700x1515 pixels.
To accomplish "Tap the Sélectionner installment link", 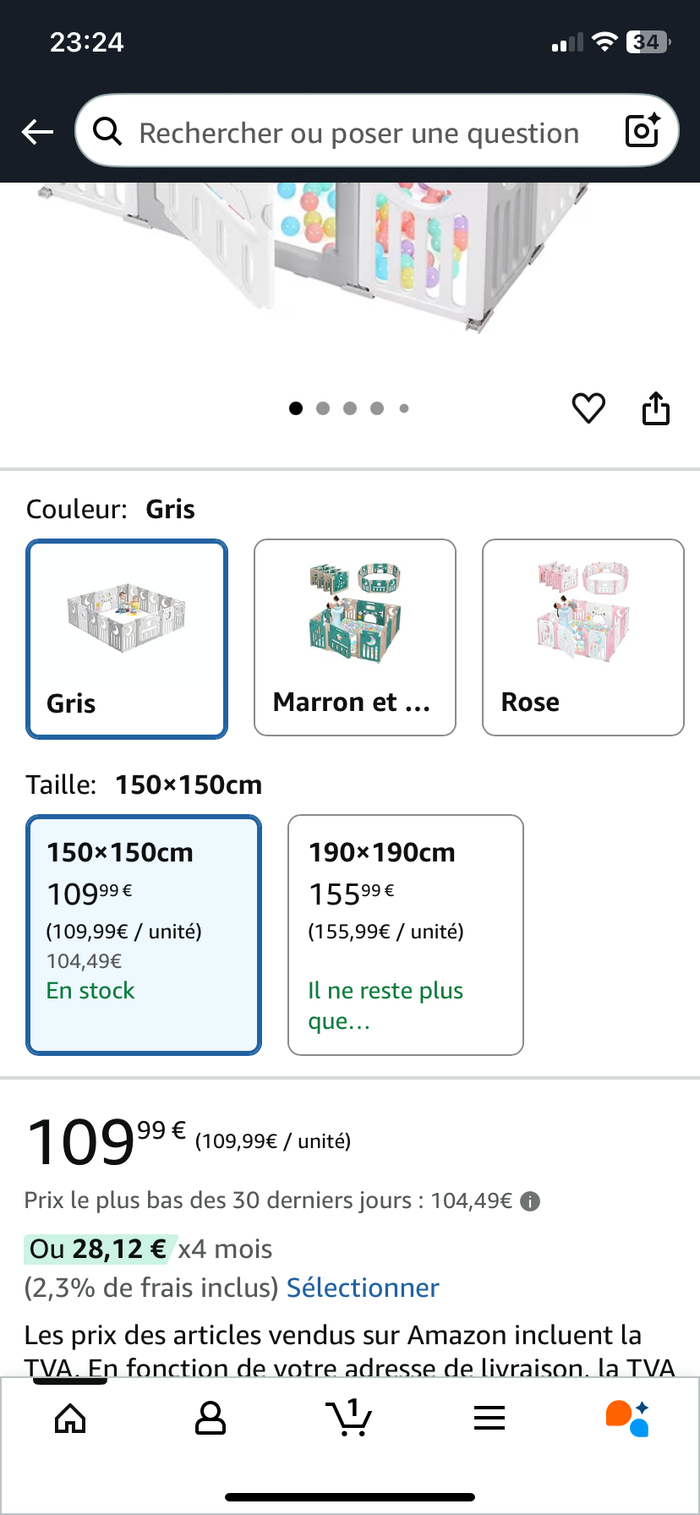I will 363,1287.
